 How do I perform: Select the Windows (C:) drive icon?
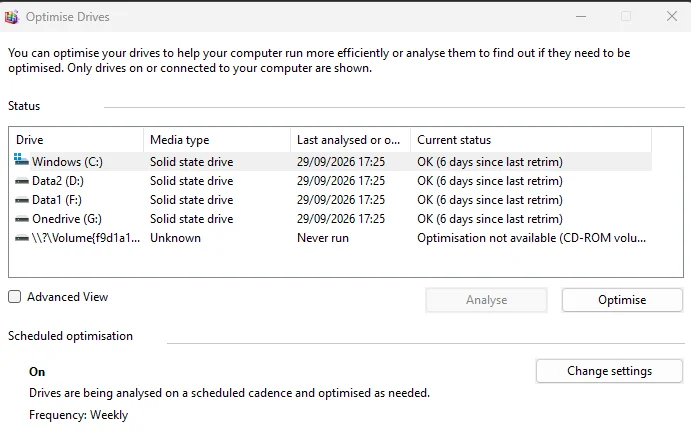(21, 159)
